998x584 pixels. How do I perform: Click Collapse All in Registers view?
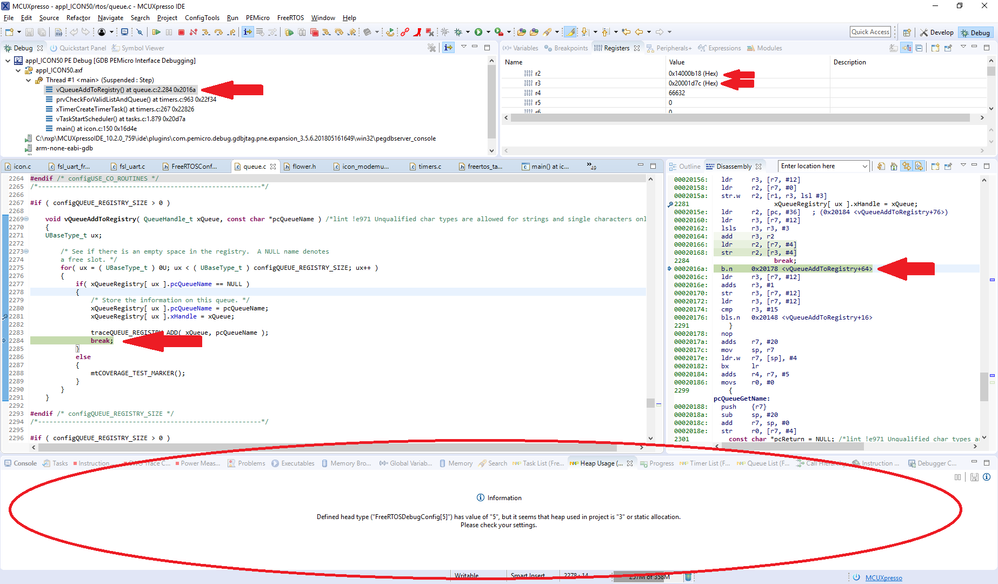coord(919,48)
